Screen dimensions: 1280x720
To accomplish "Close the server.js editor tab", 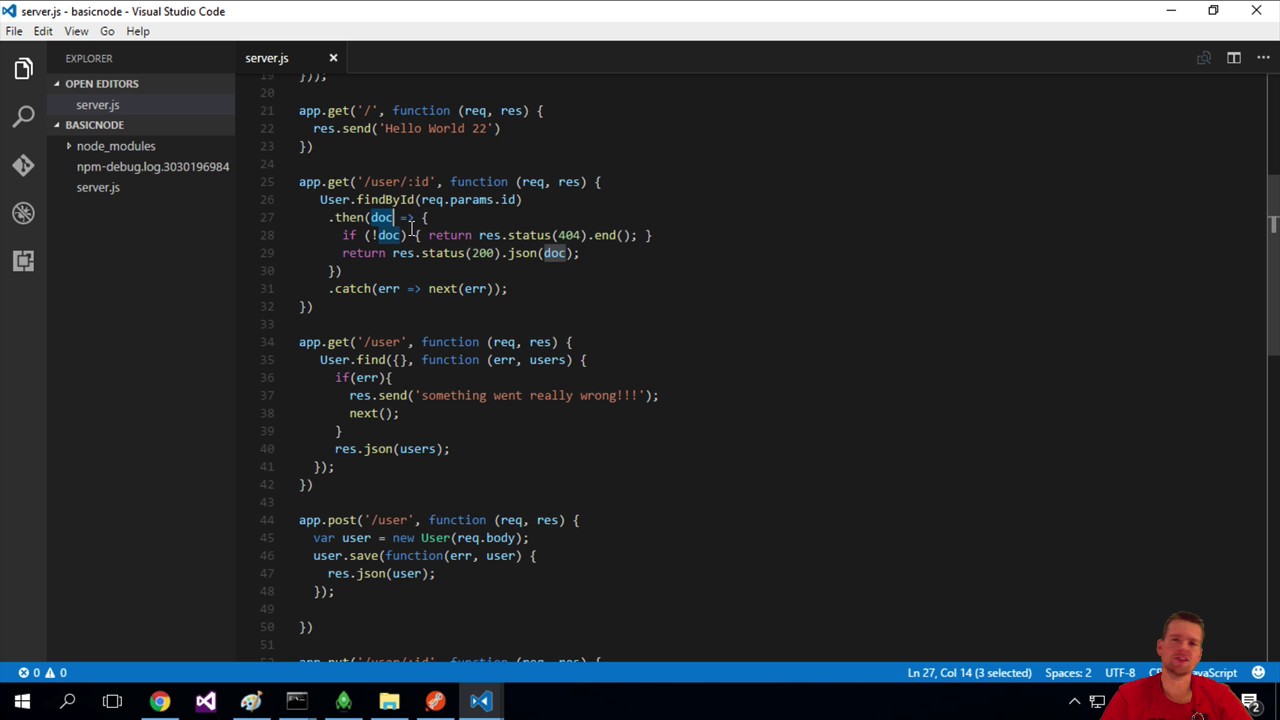I will pos(333,58).
